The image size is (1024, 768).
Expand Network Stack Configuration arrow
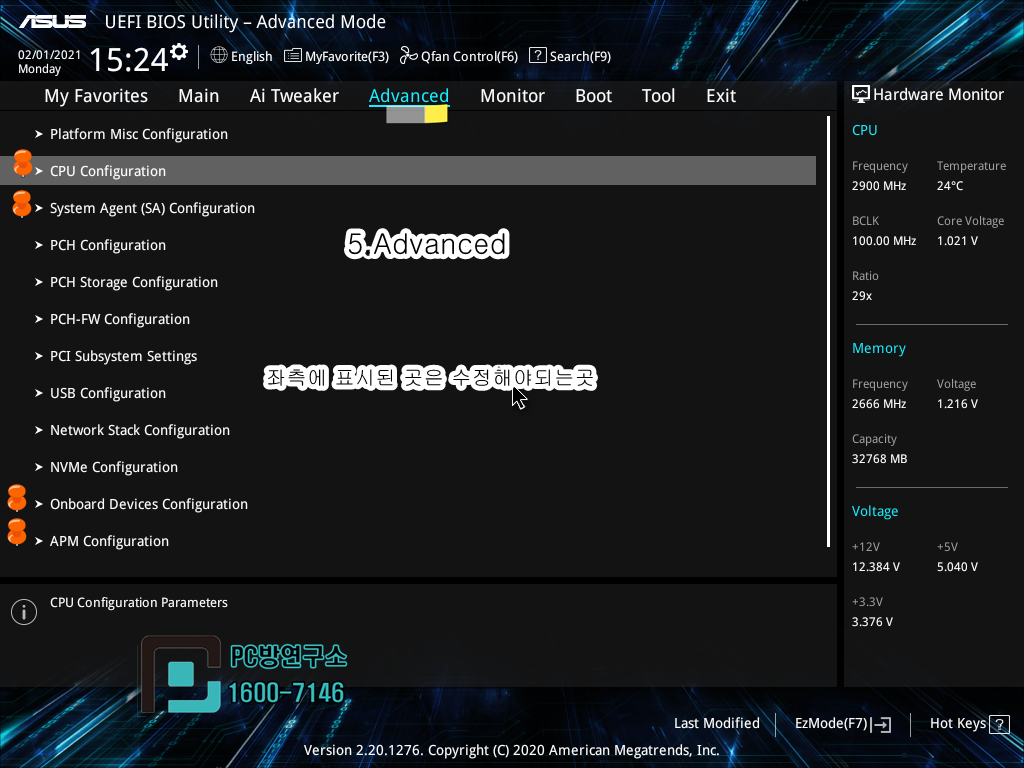39,430
